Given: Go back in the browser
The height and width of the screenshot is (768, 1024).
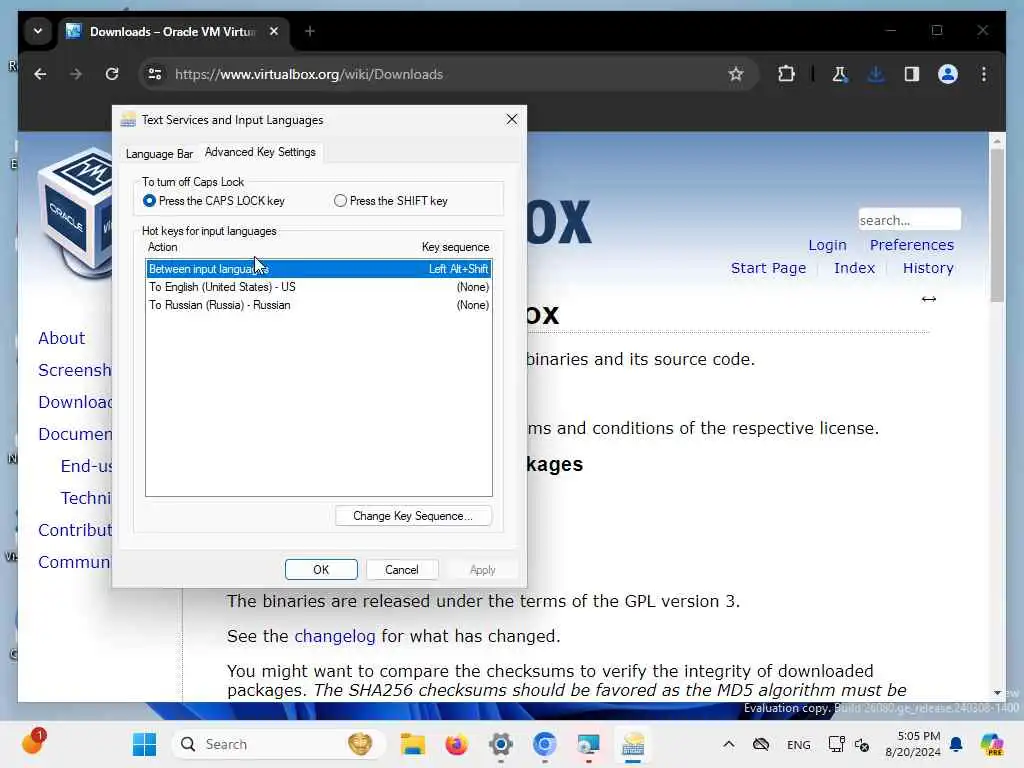Looking at the screenshot, I should pos(40,74).
